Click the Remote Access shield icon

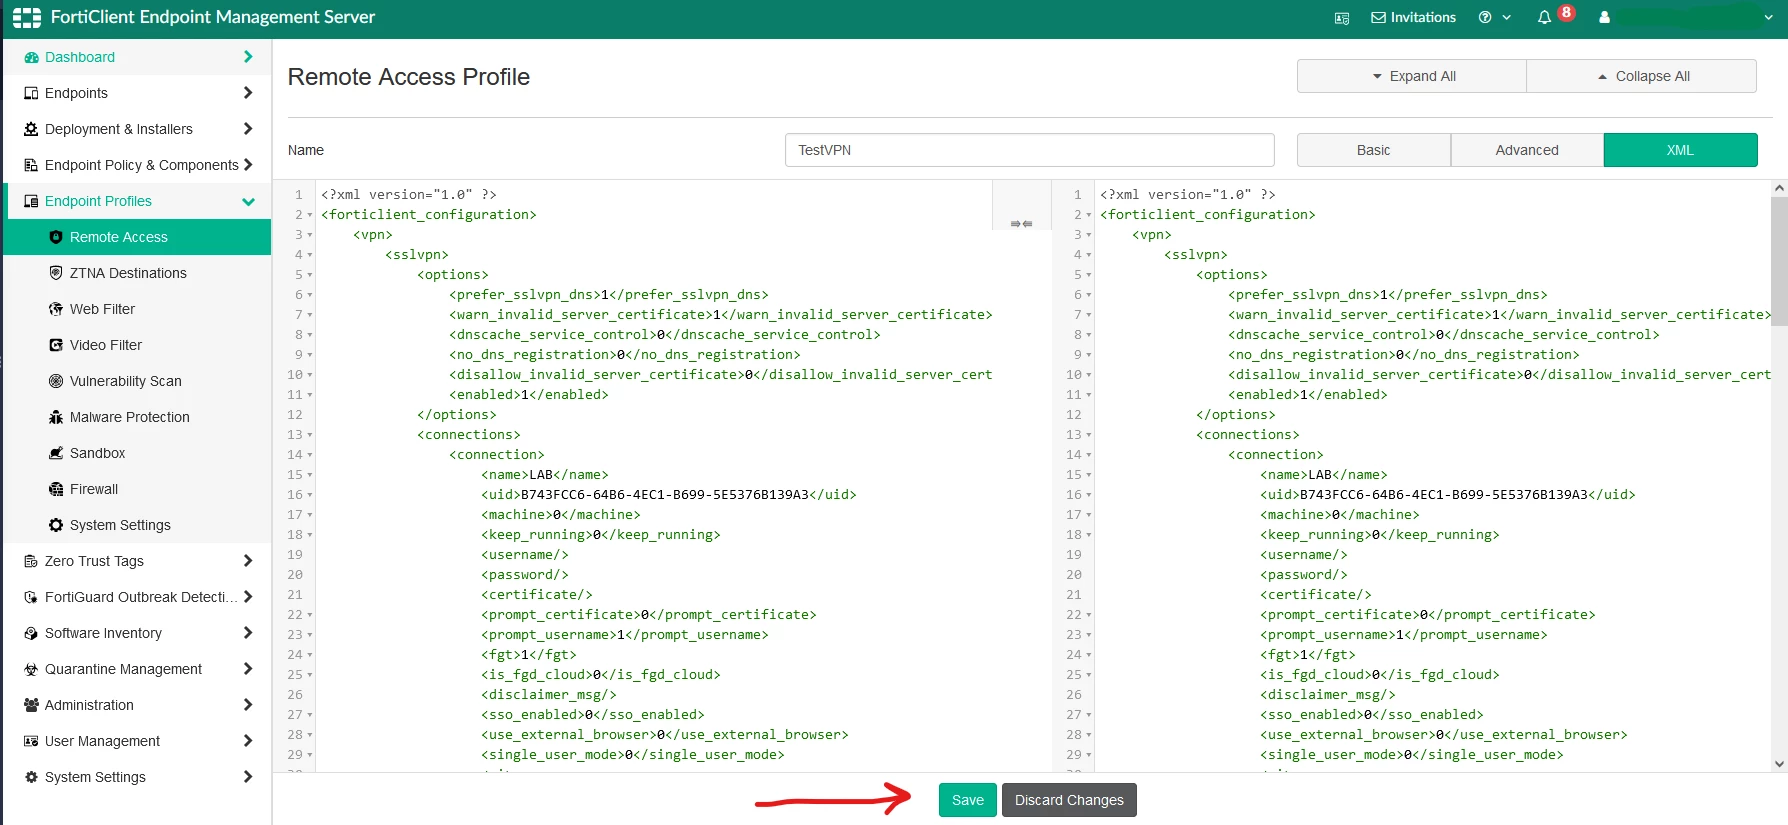tap(56, 238)
